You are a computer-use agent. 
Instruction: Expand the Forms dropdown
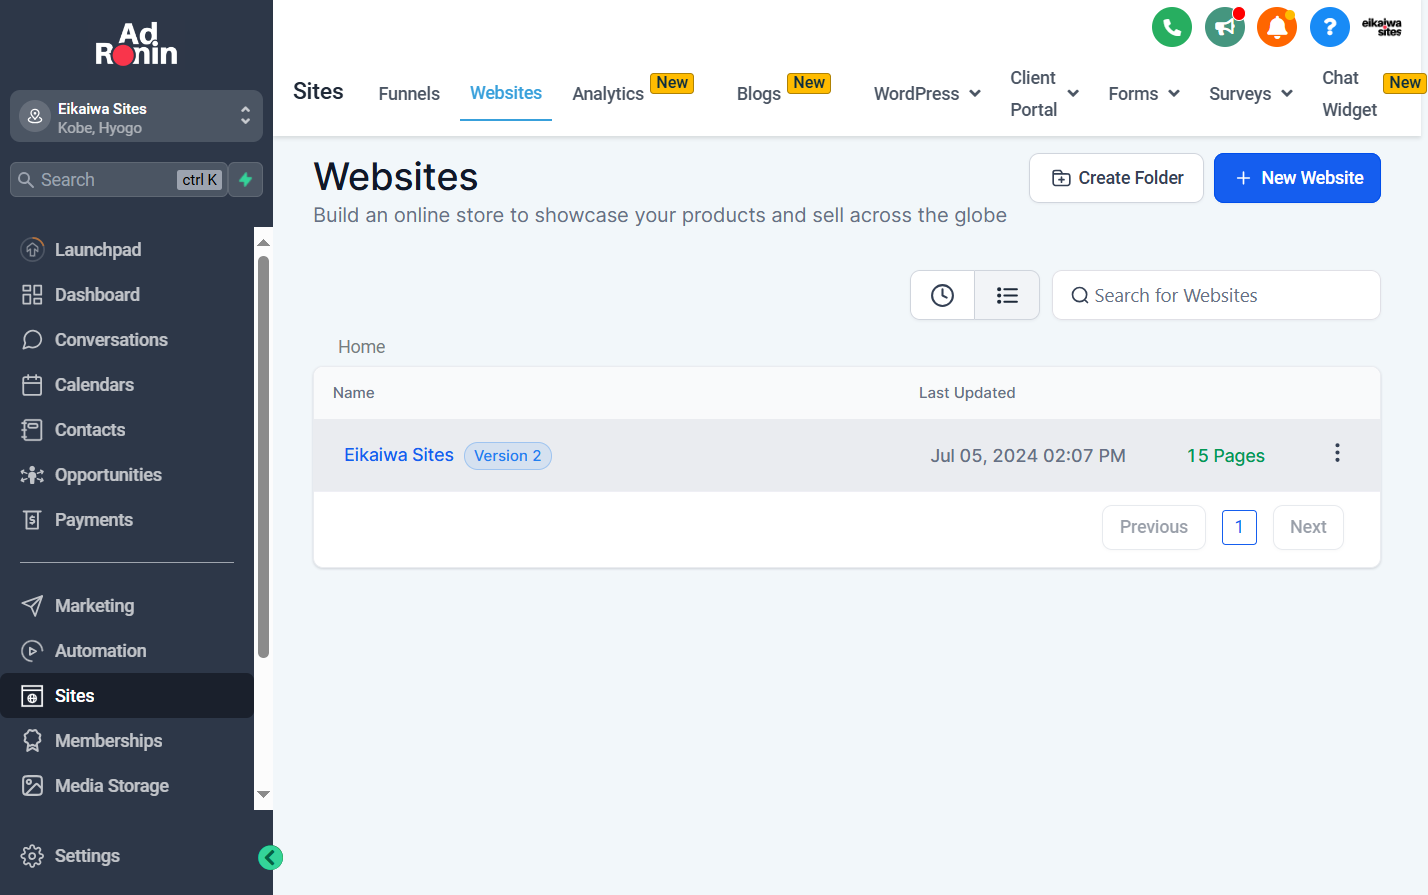tap(1144, 94)
